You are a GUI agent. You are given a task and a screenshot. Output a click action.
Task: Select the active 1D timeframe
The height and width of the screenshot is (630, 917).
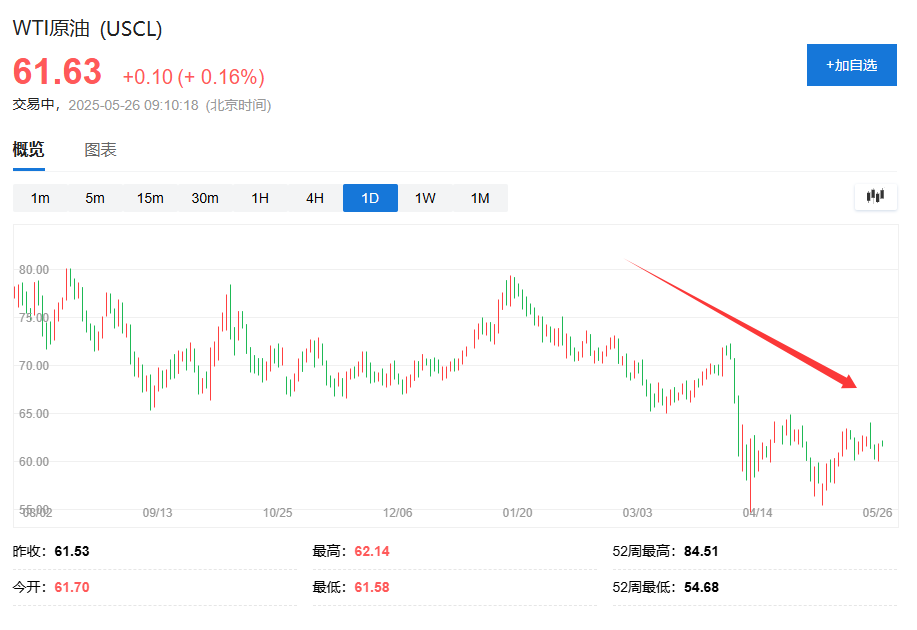pos(370,198)
